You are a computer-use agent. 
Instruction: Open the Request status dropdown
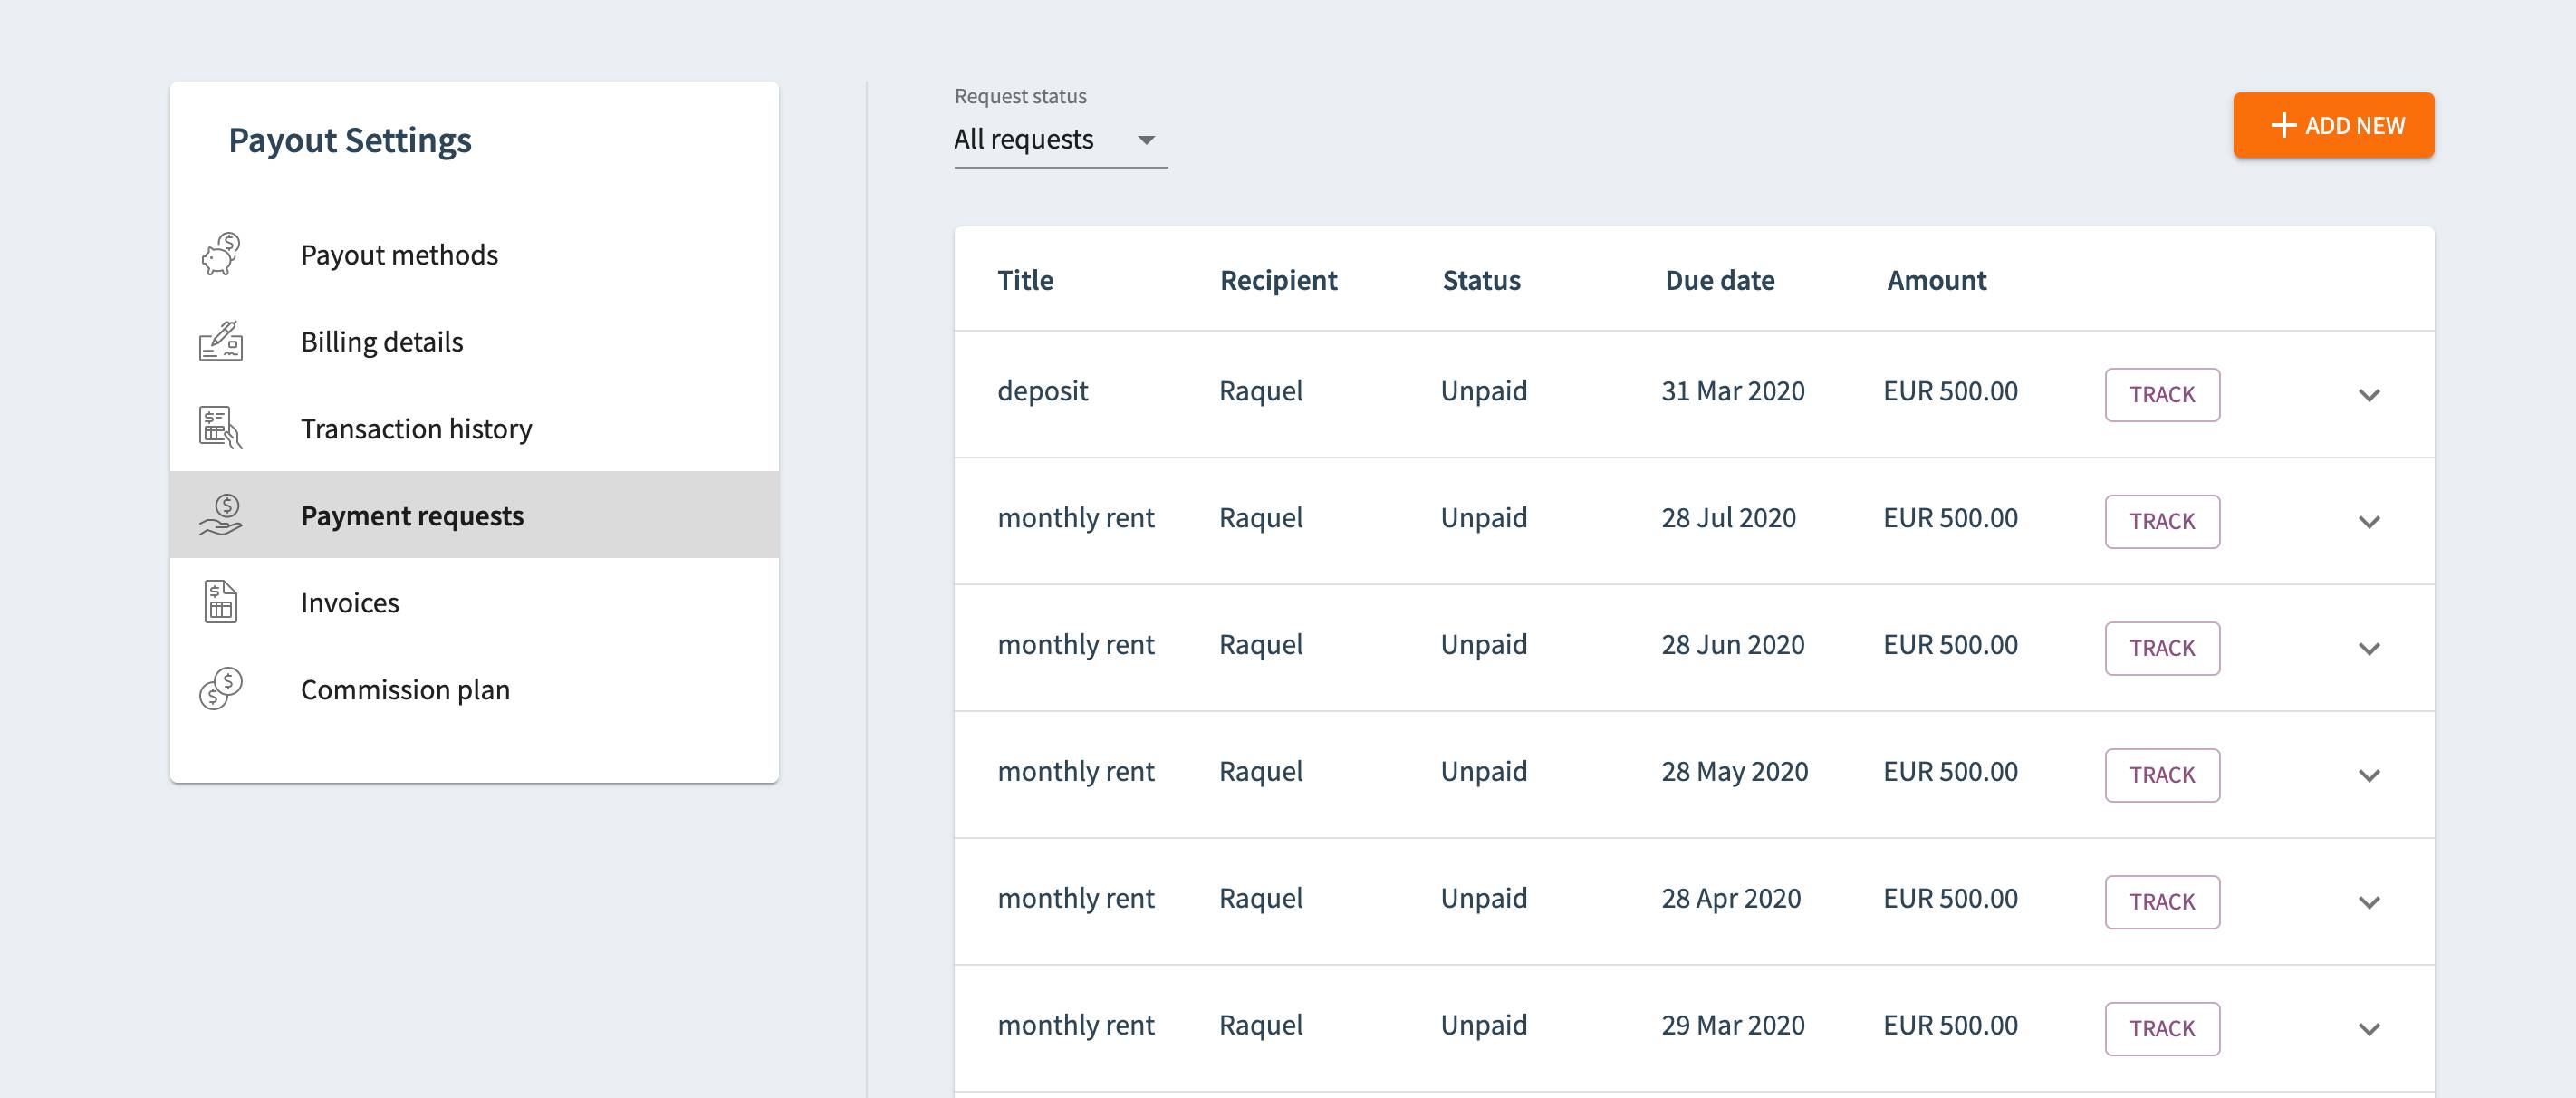coord(1059,139)
